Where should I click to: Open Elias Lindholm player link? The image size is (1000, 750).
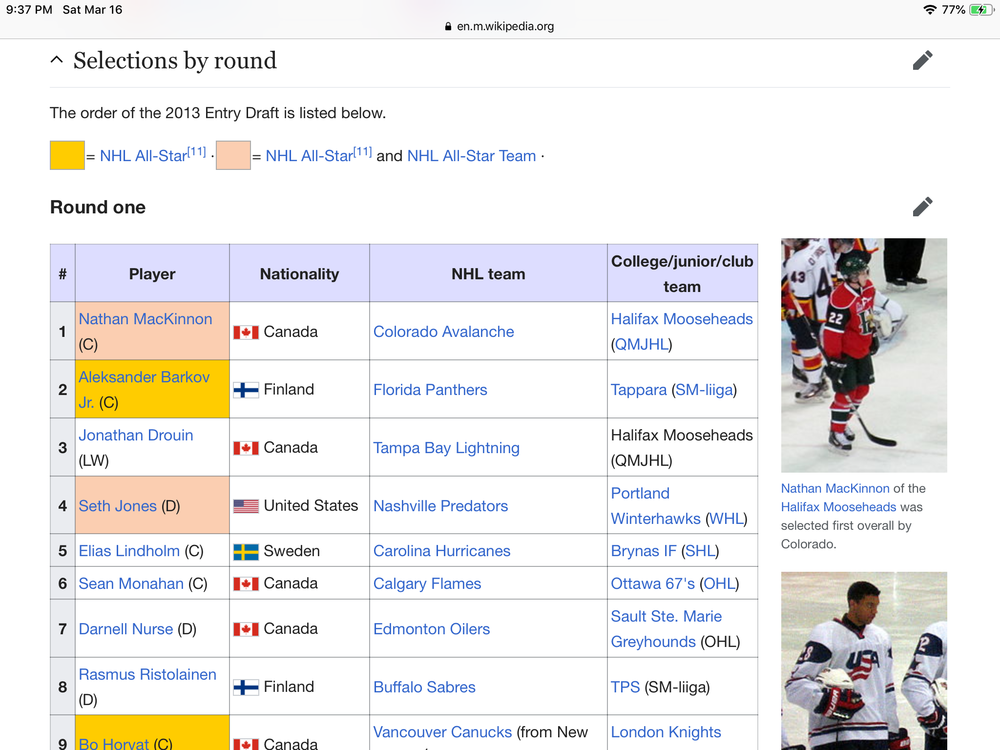[129, 551]
